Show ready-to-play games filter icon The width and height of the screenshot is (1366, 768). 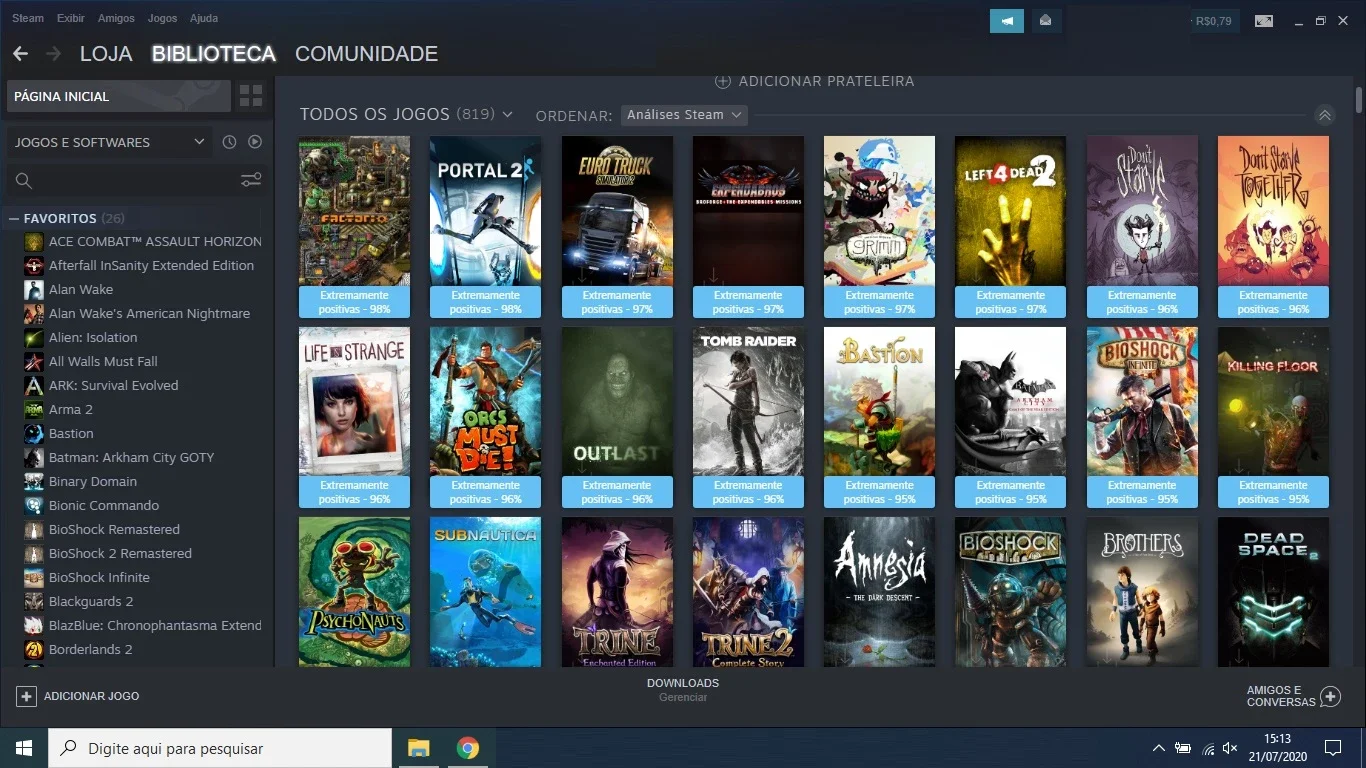[255, 142]
